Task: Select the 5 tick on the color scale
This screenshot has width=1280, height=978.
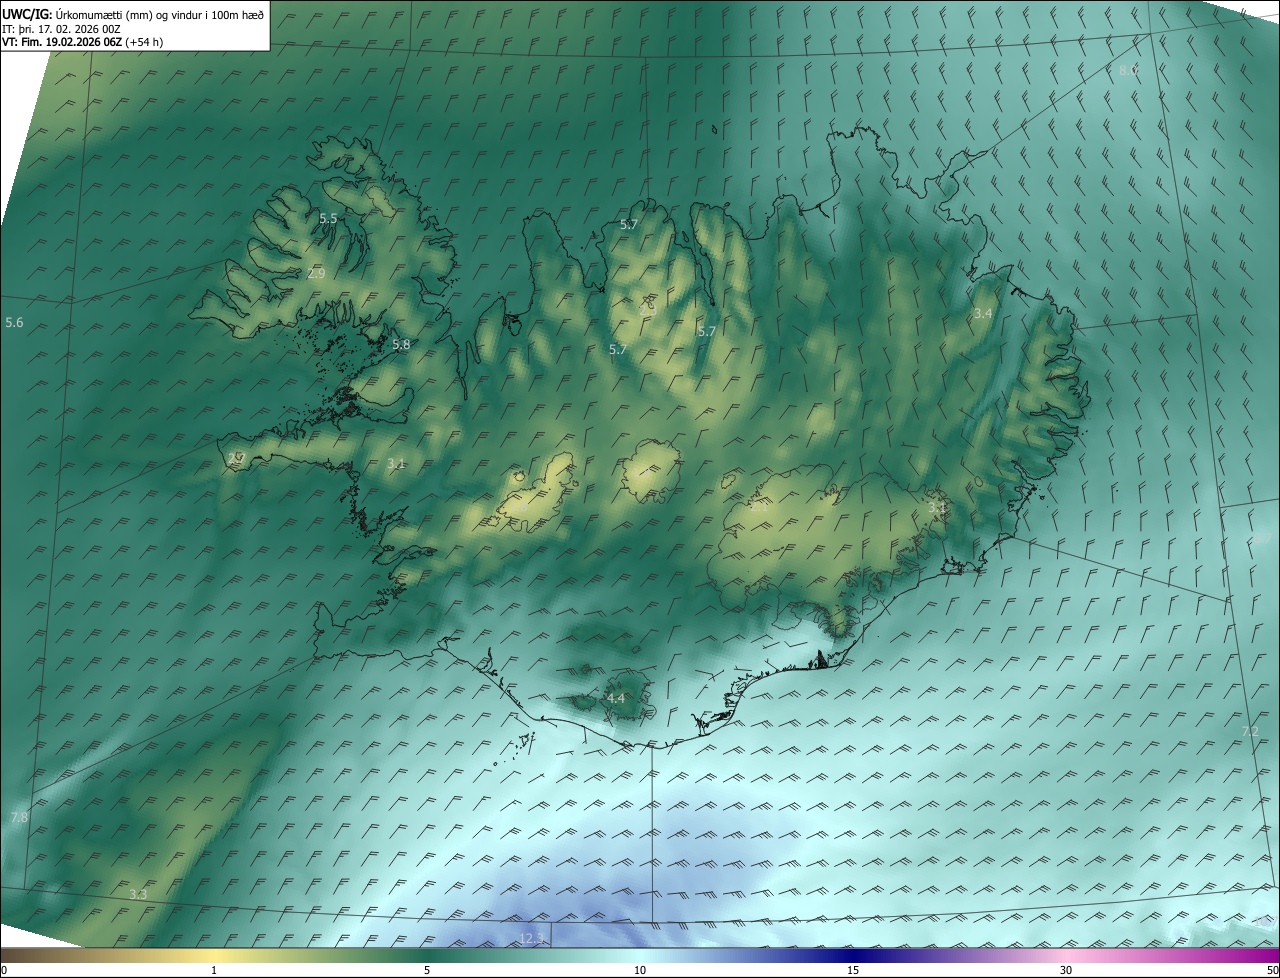Action: 427,970
